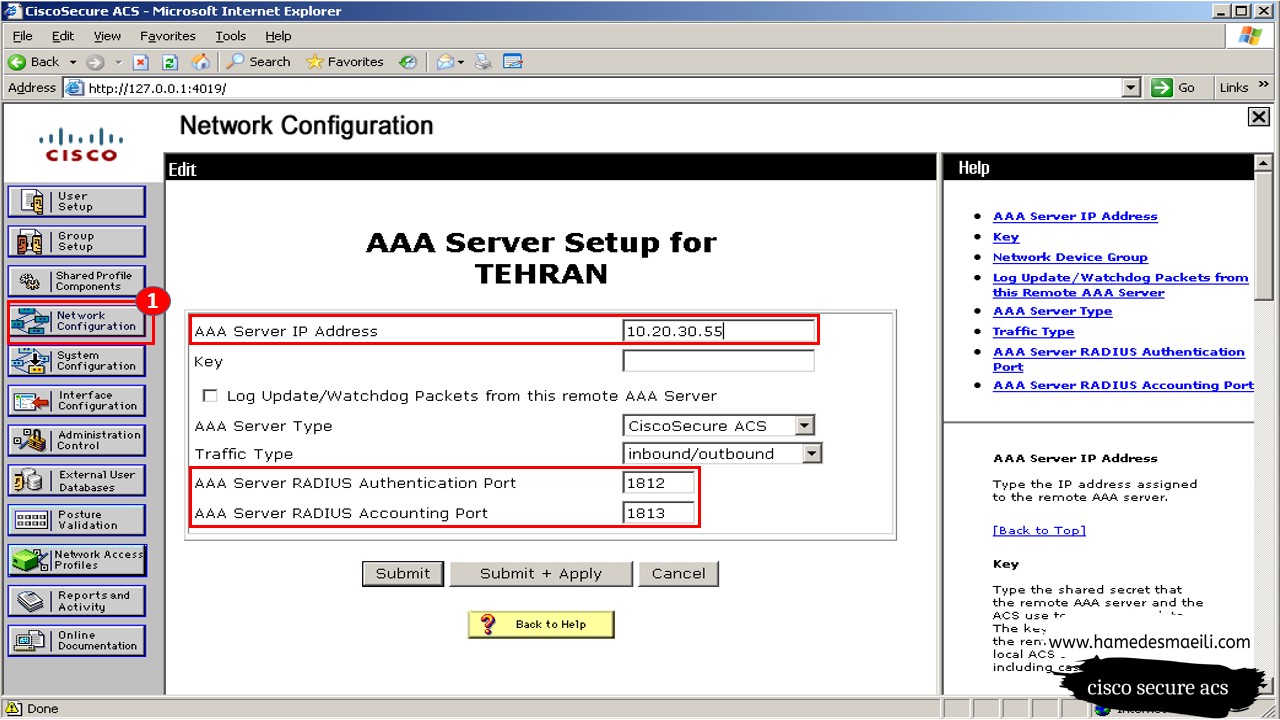Expand the address bar history dropdown
This screenshot has height=720, width=1280.
click(x=1131, y=88)
